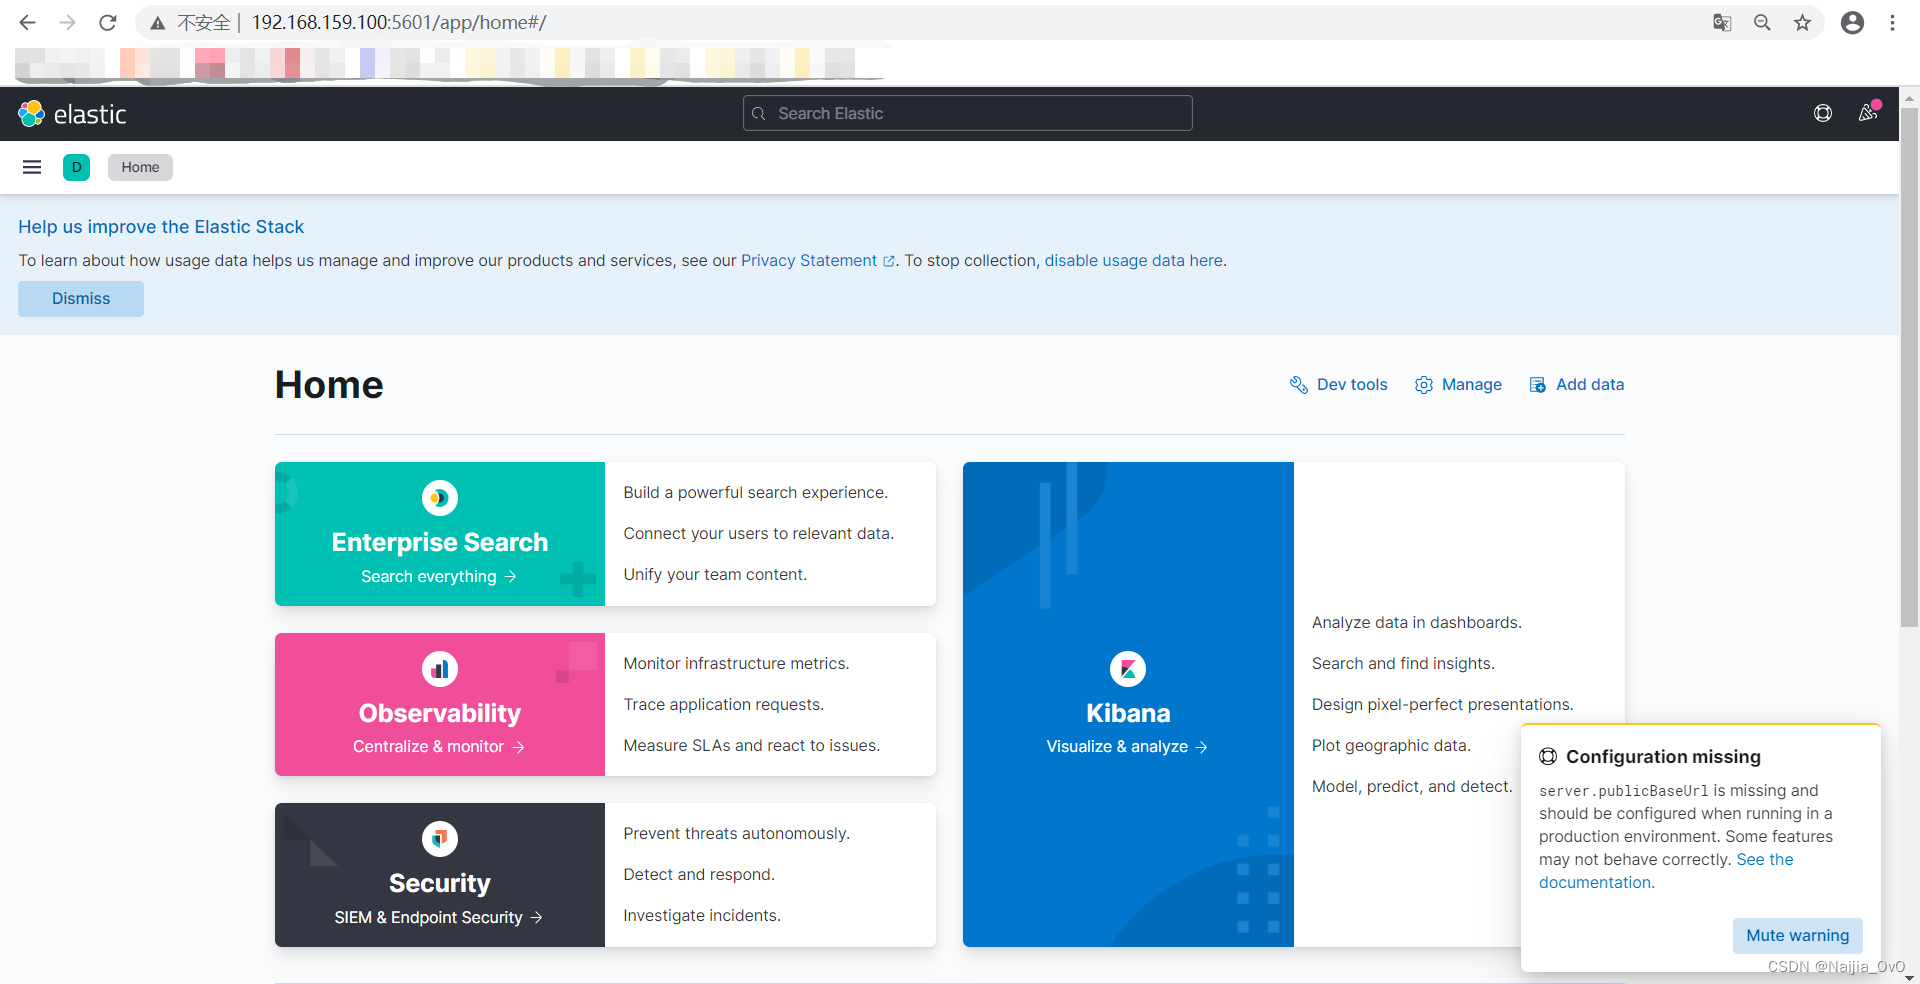The width and height of the screenshot is (1920, 984).
Task: Click the Dev tools wrench icon
Action: [x=1298, y=385]
